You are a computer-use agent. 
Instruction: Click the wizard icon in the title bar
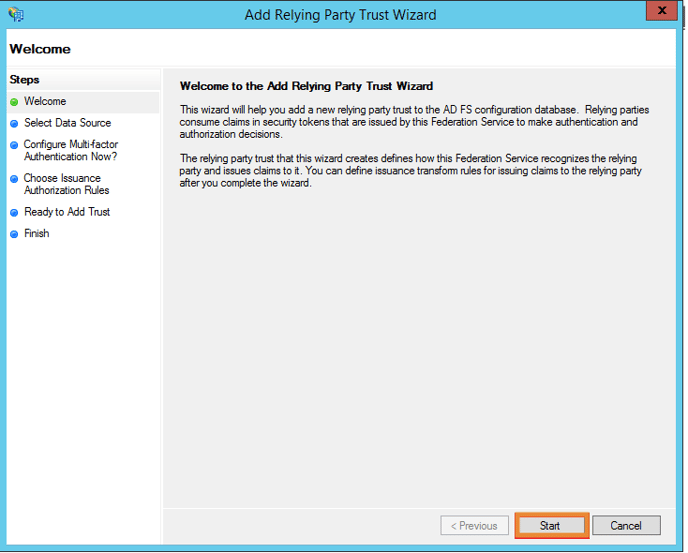(x=16, y=15)
